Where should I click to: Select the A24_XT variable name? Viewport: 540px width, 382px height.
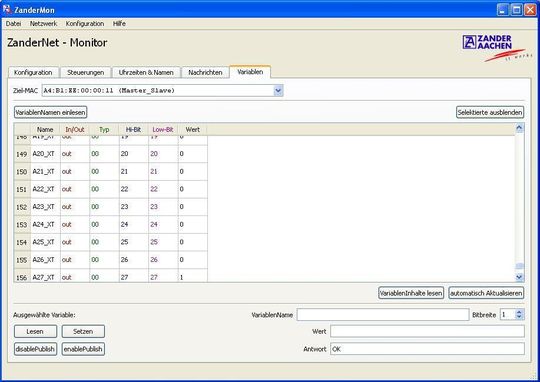point(43,224)
